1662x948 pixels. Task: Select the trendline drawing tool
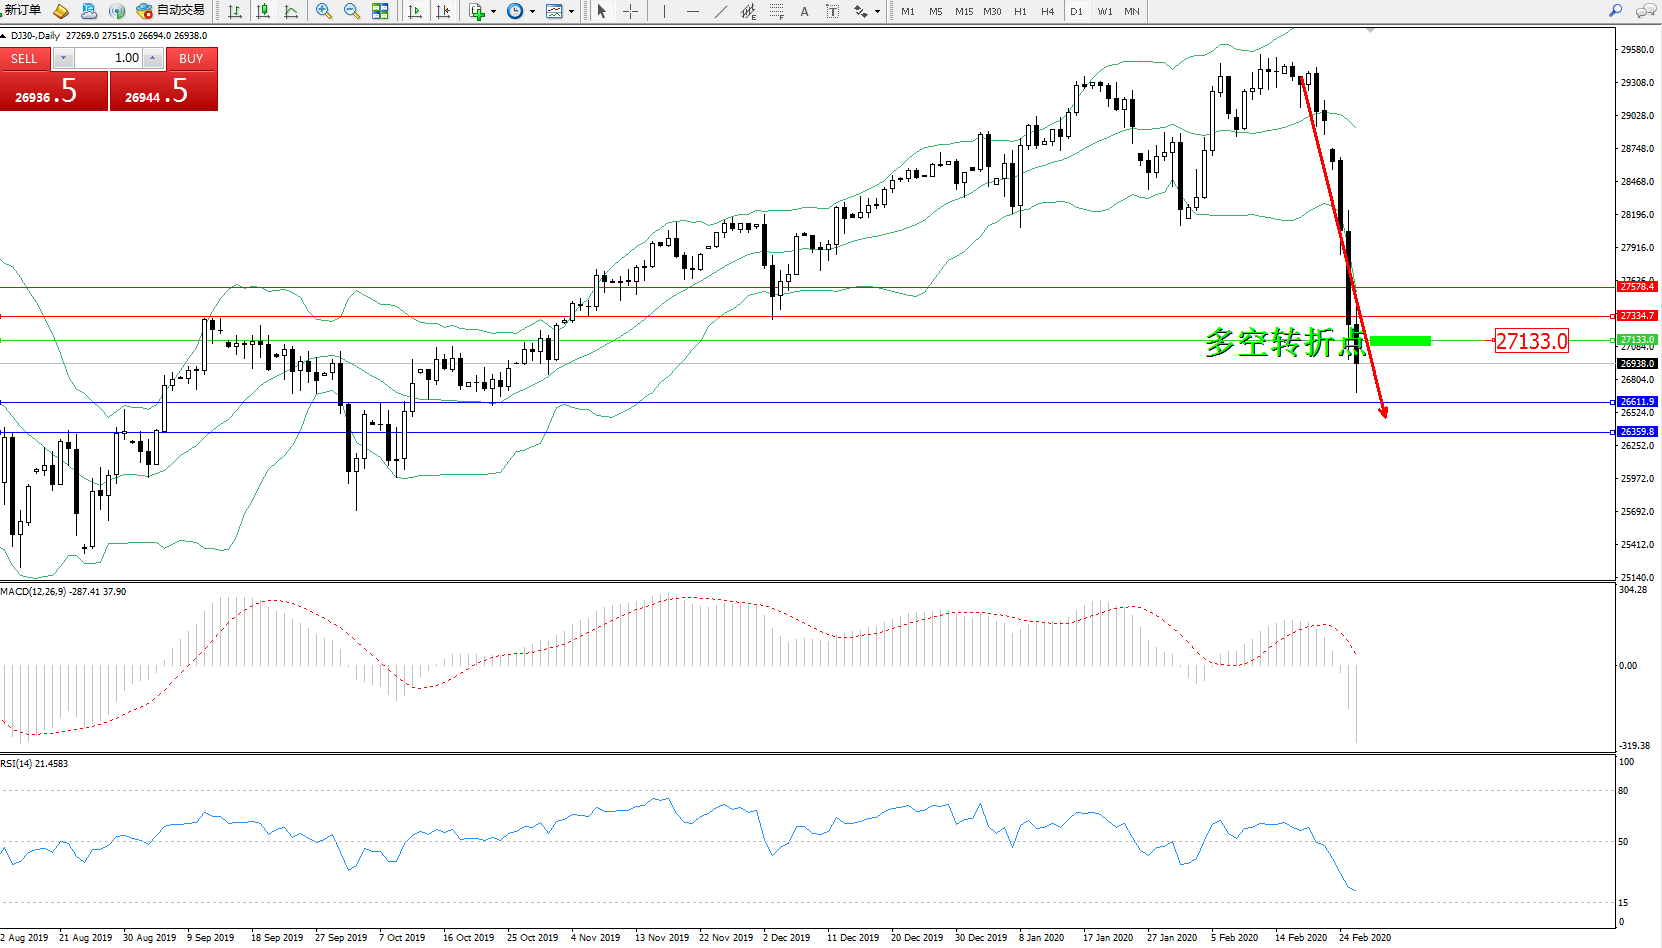721,11
